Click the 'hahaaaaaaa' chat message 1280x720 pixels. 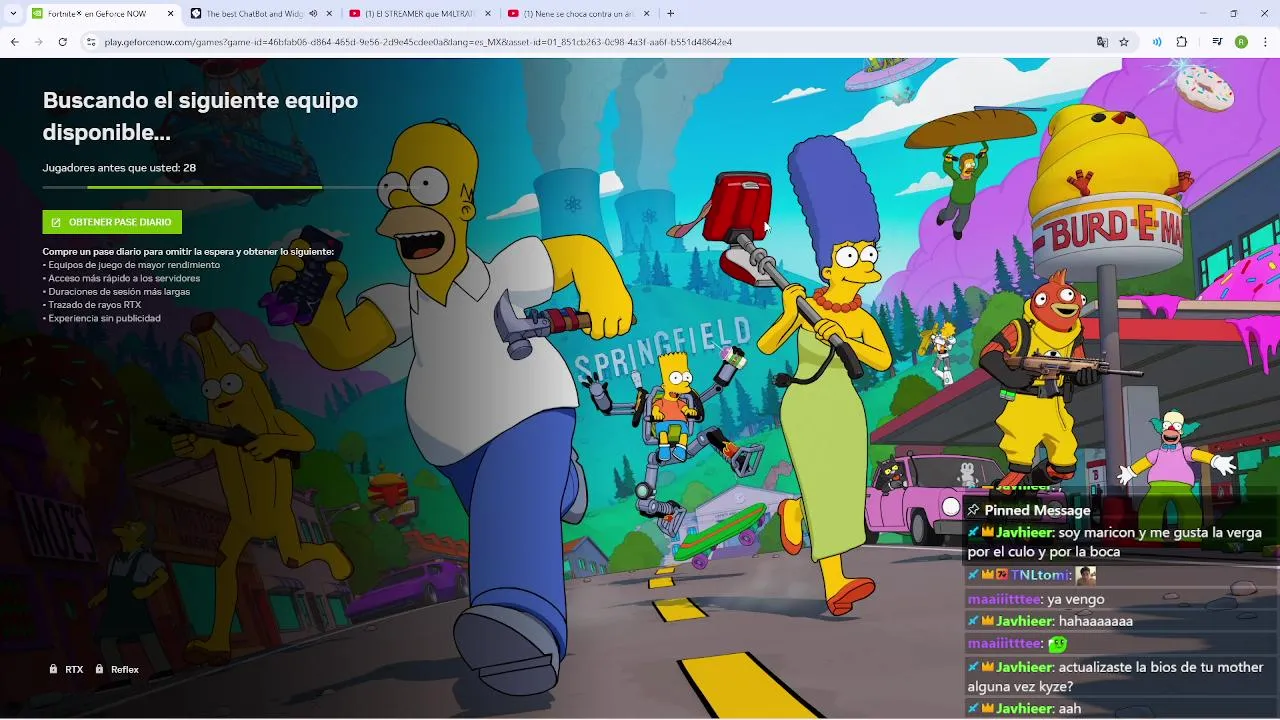1096,621
